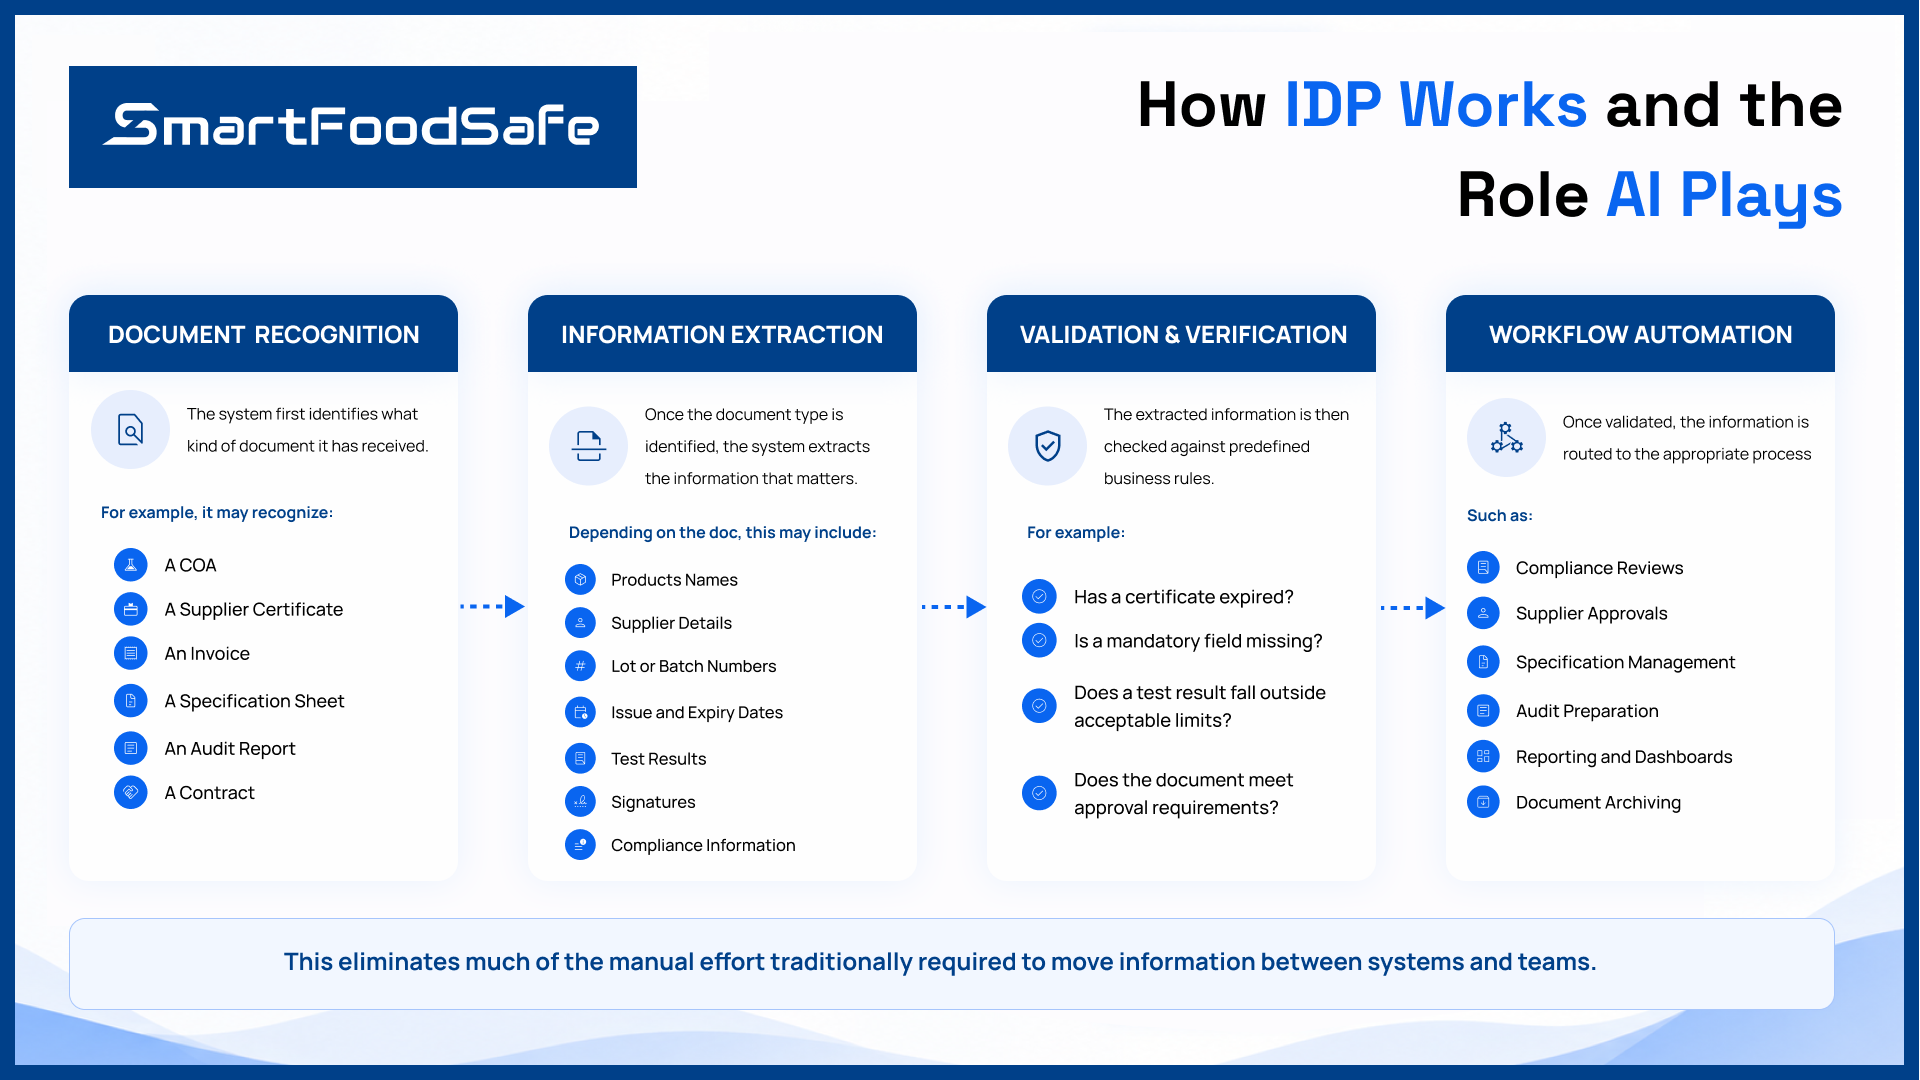Click the grid icon beside Reporting and Dashboards

point(1483,757)
